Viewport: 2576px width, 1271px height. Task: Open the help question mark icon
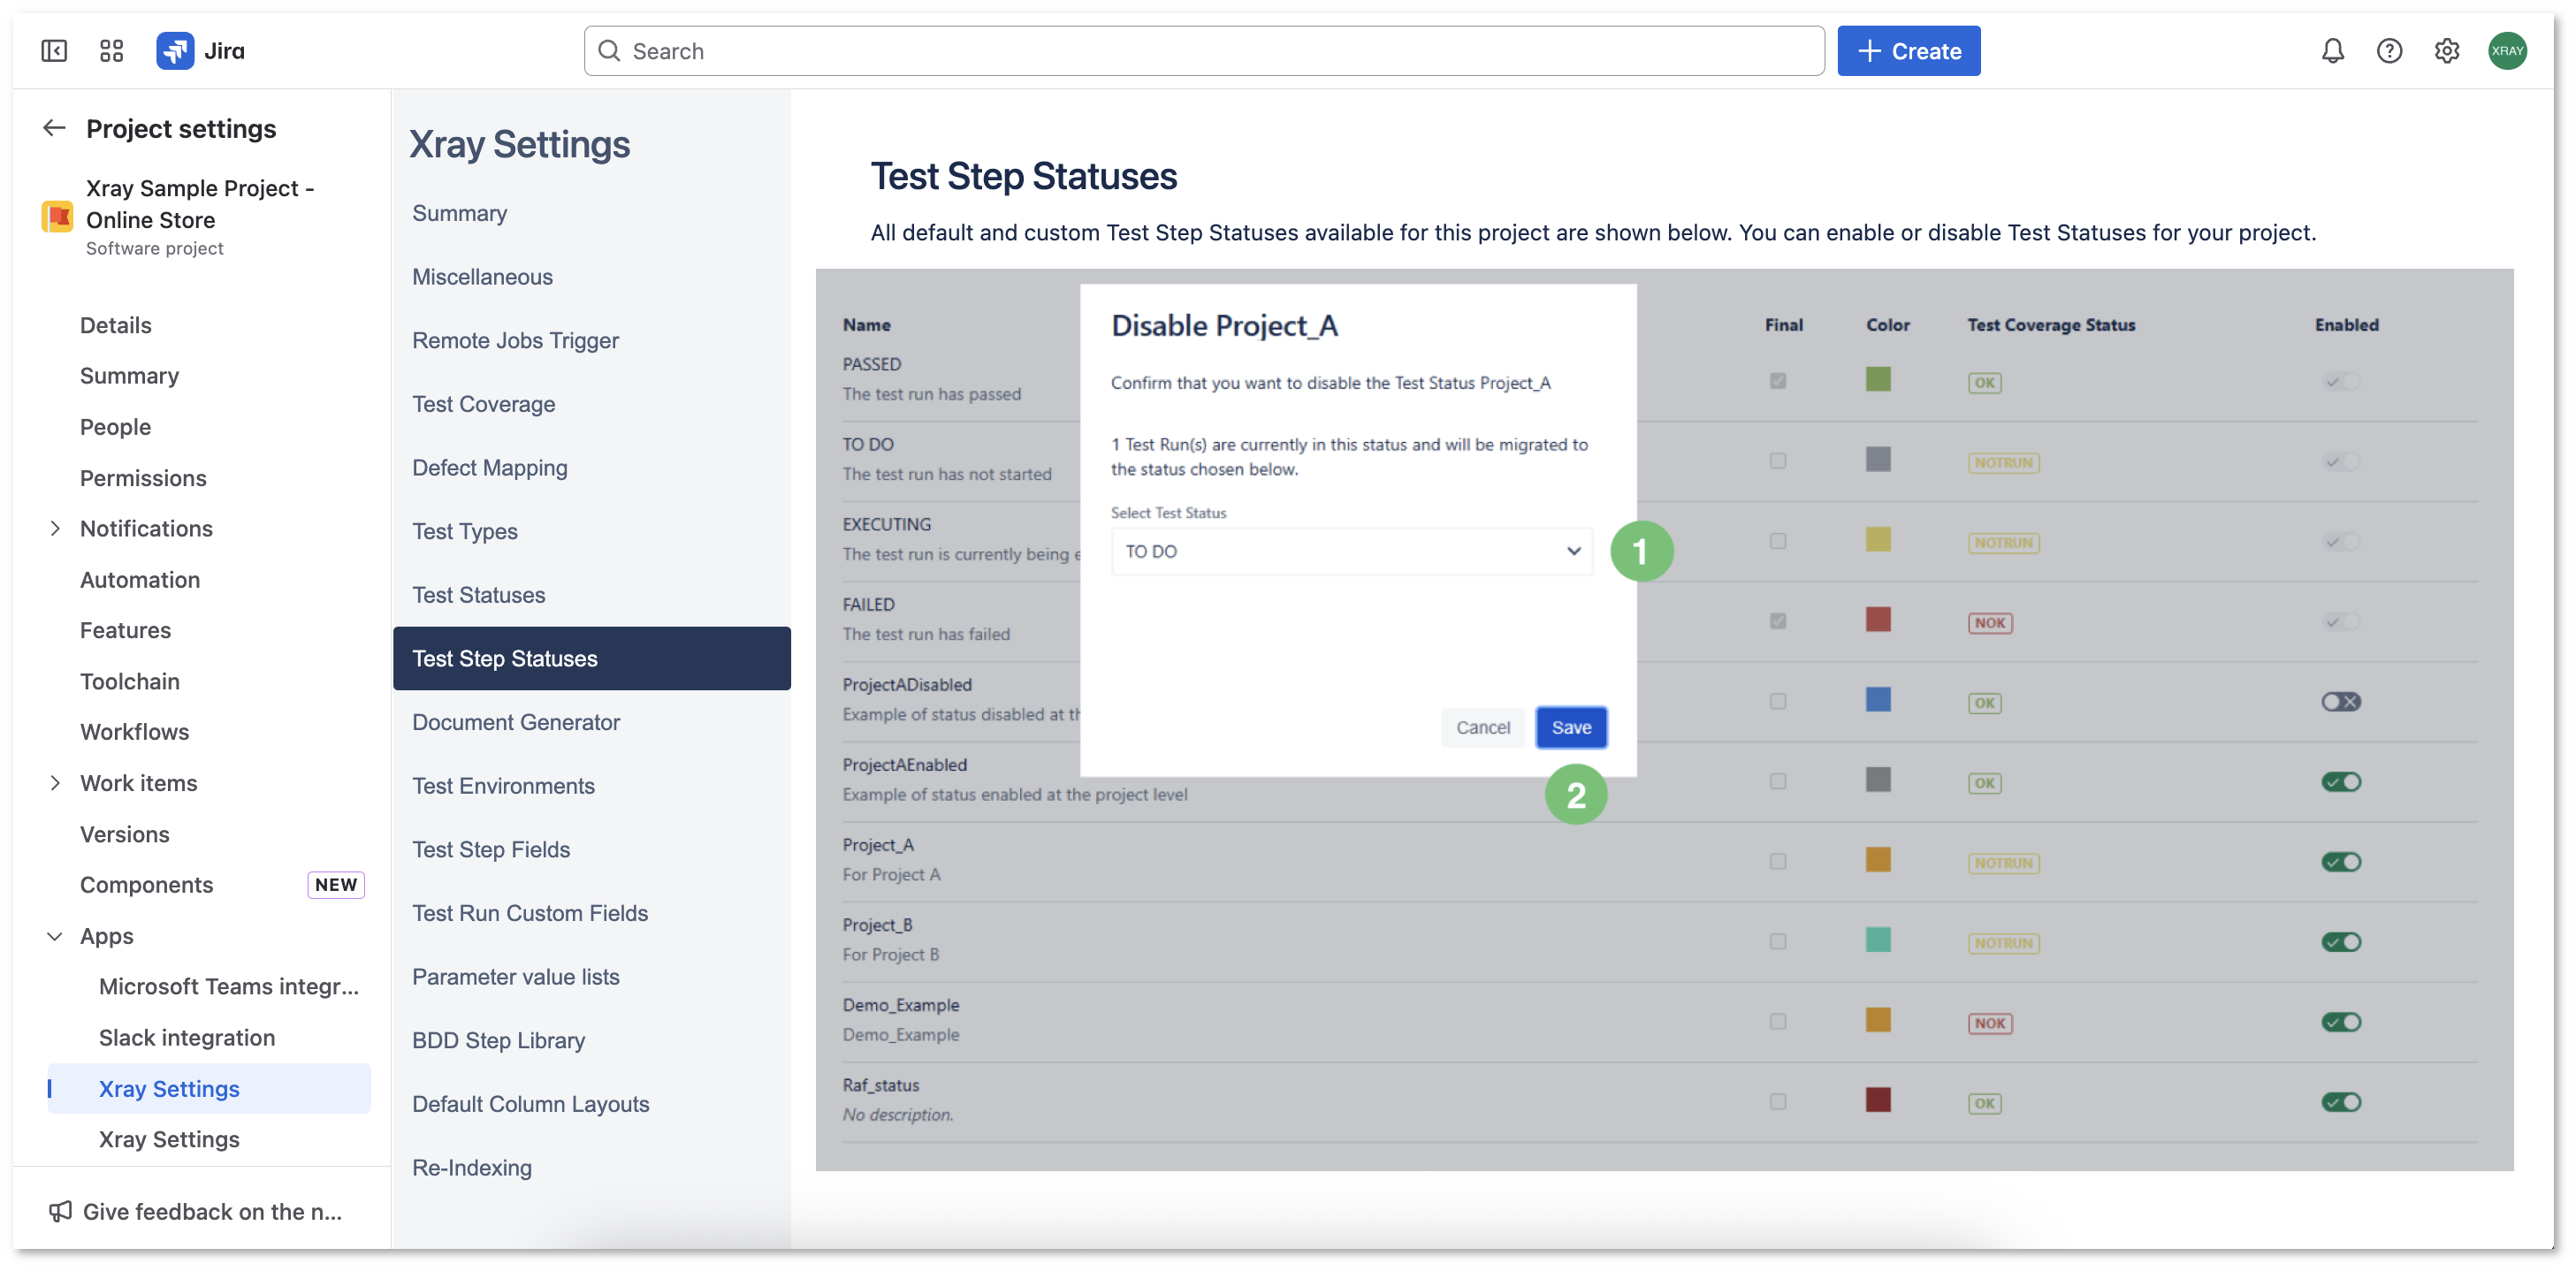pyautogui.click(x=2389, y=51)
